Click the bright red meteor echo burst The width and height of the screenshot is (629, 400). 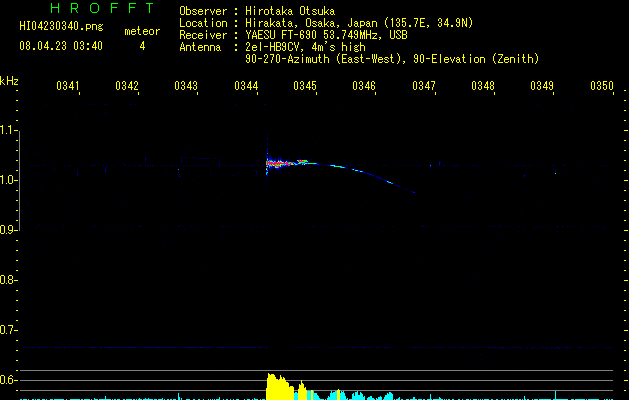click(x=281, y=163)
